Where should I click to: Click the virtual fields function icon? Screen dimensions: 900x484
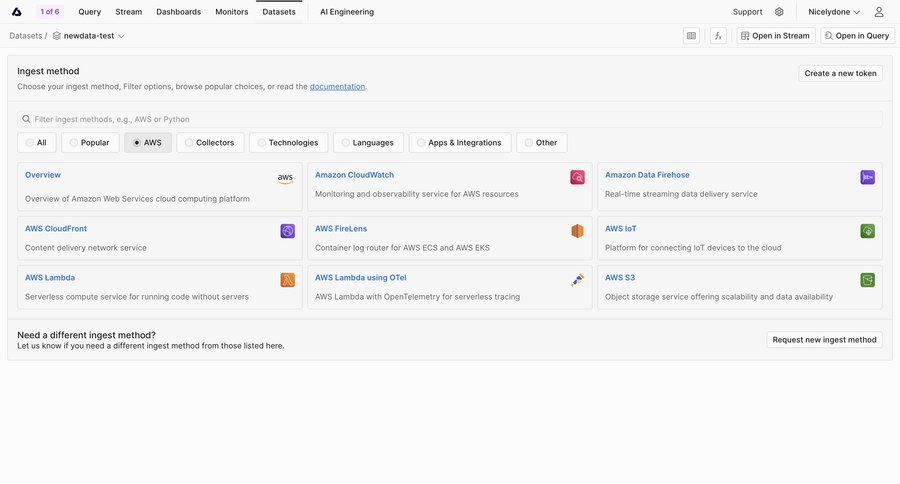[718, 36]
